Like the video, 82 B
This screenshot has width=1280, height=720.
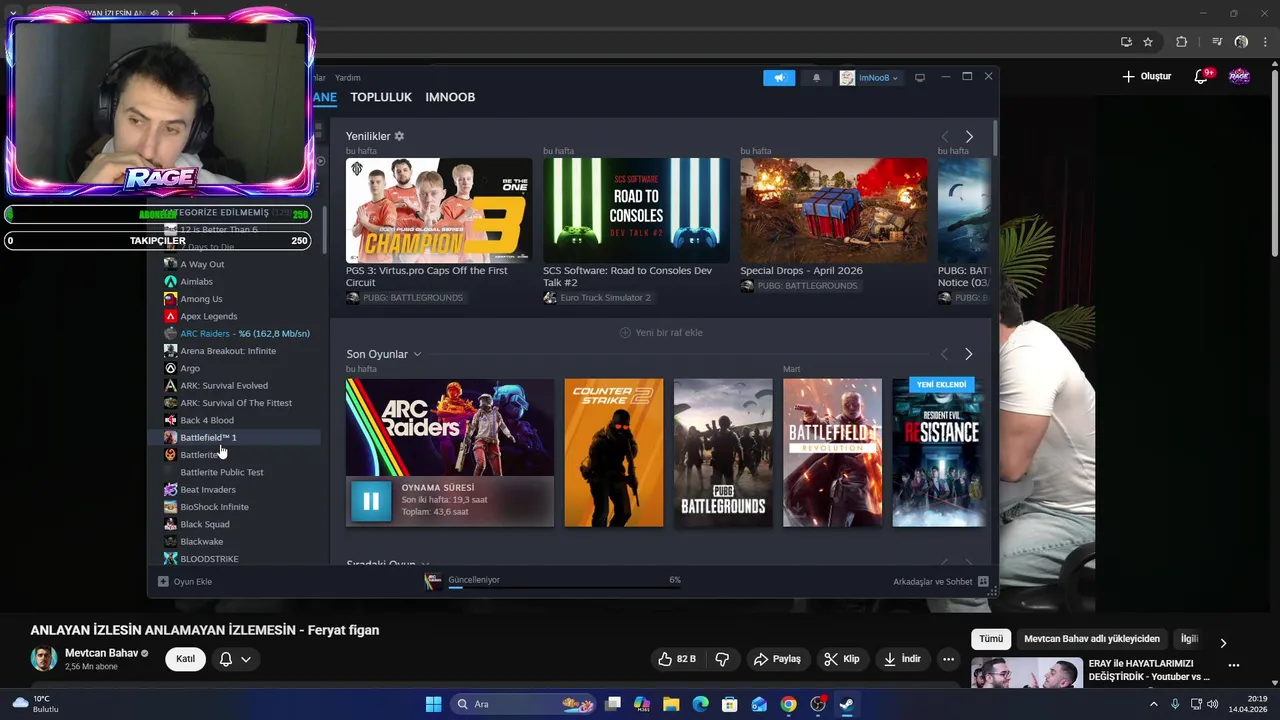676,659
